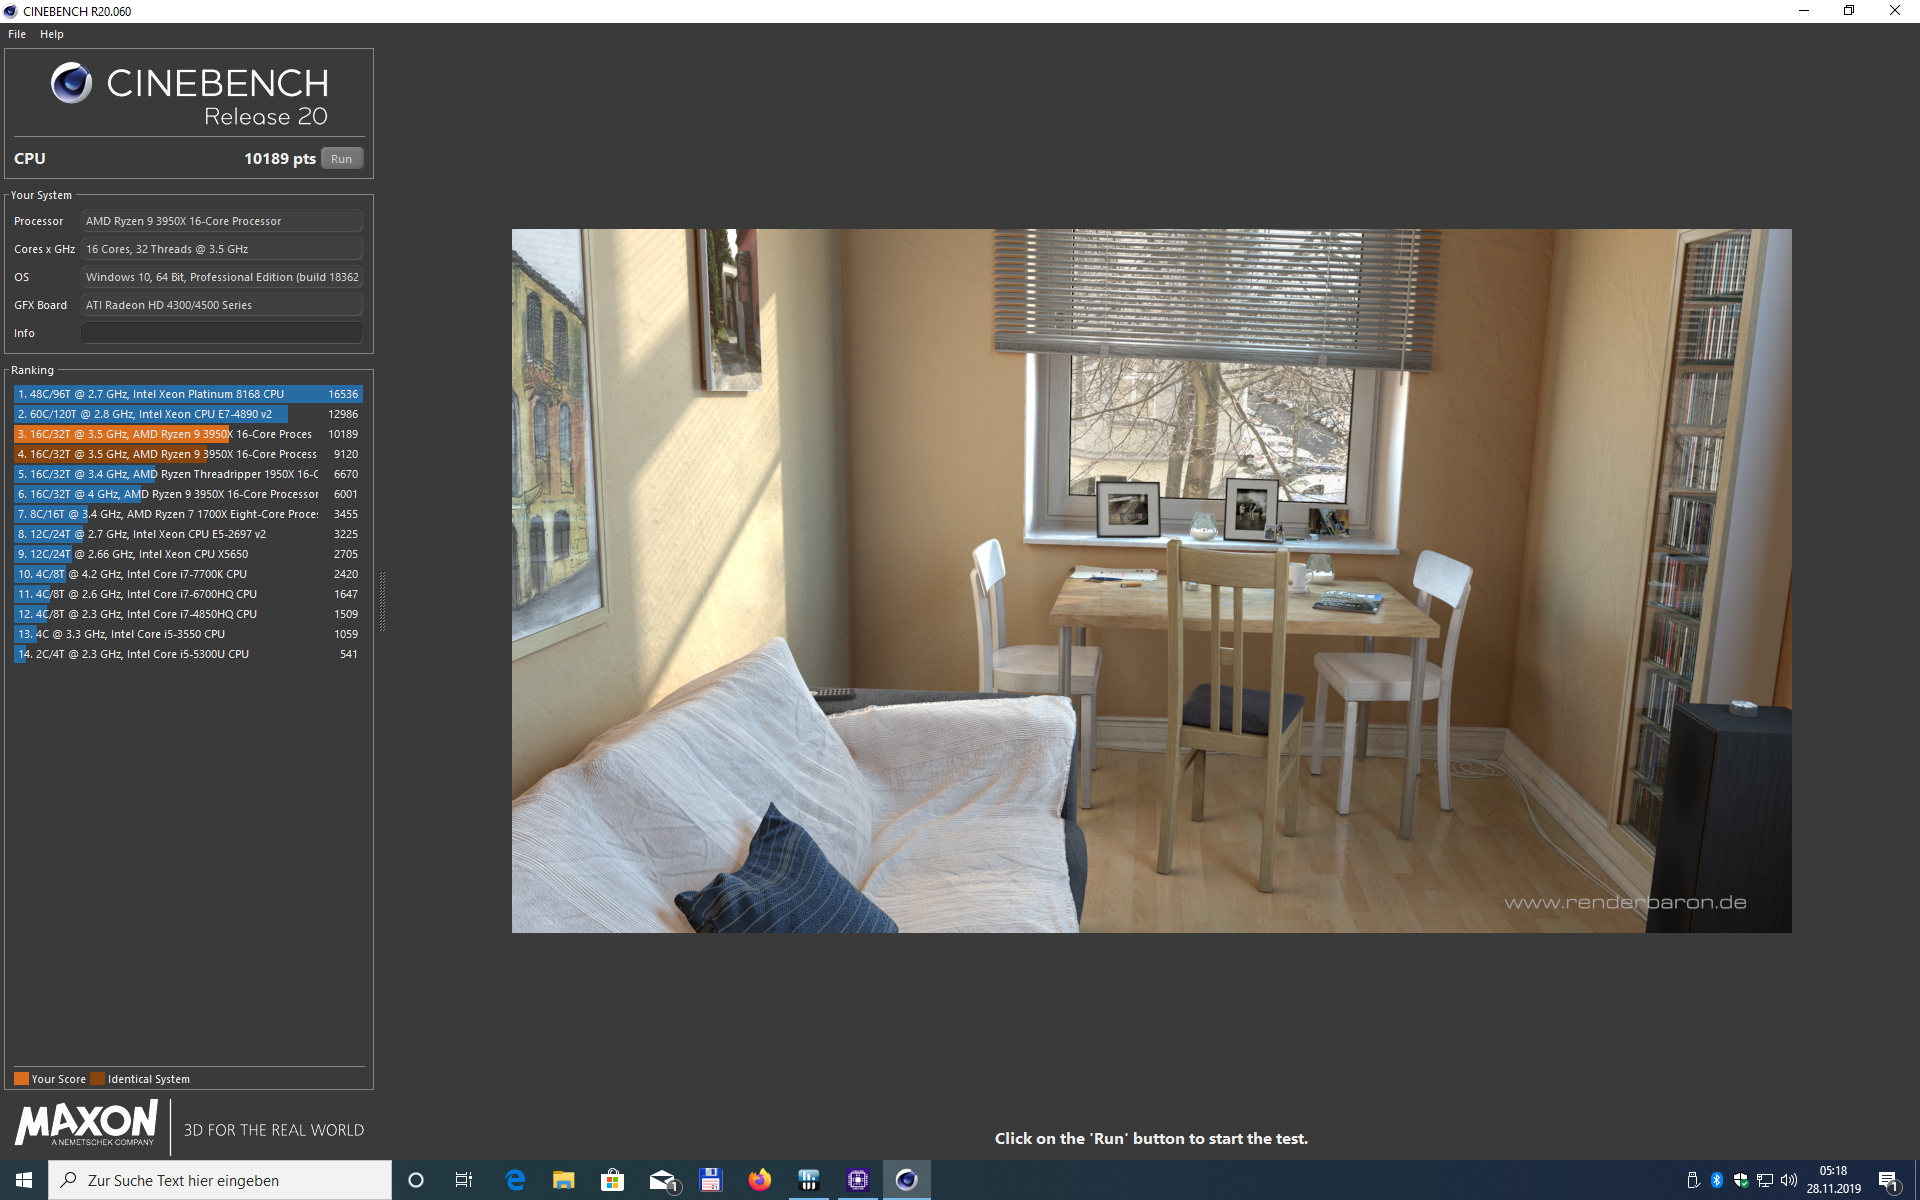Select your score Ryzen 3950X 10189 entry
1920x1200 pixels.
click(x=188, y=434)
